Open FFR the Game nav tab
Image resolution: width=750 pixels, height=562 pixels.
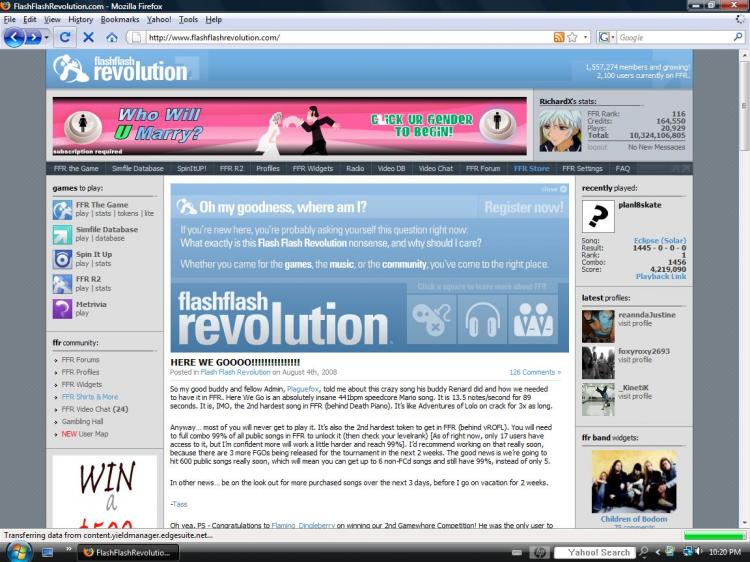tap(76, 168)
